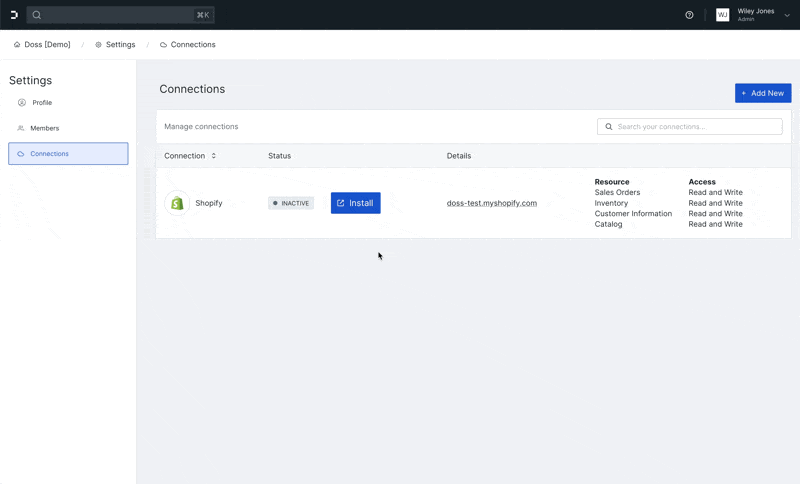Click the magnifier icon in top search bar

pyautogui.click(x=37, y=15)
